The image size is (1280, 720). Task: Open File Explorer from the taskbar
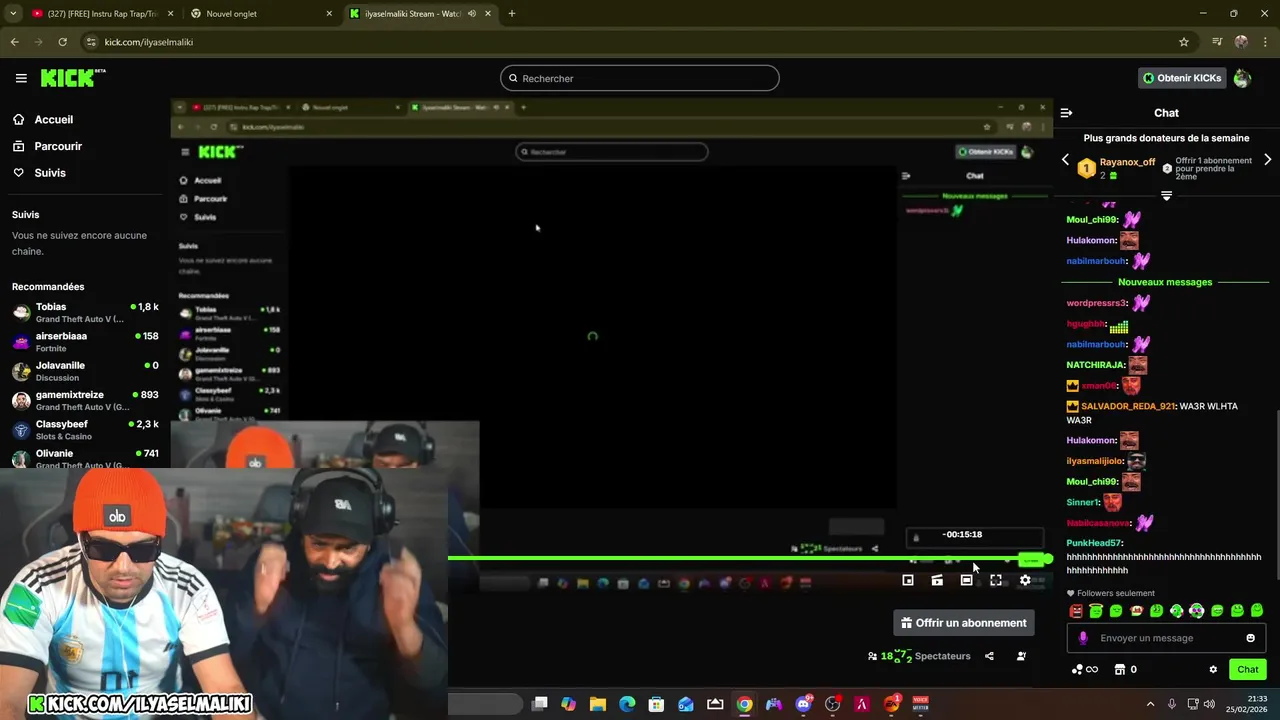coord(598,704)
